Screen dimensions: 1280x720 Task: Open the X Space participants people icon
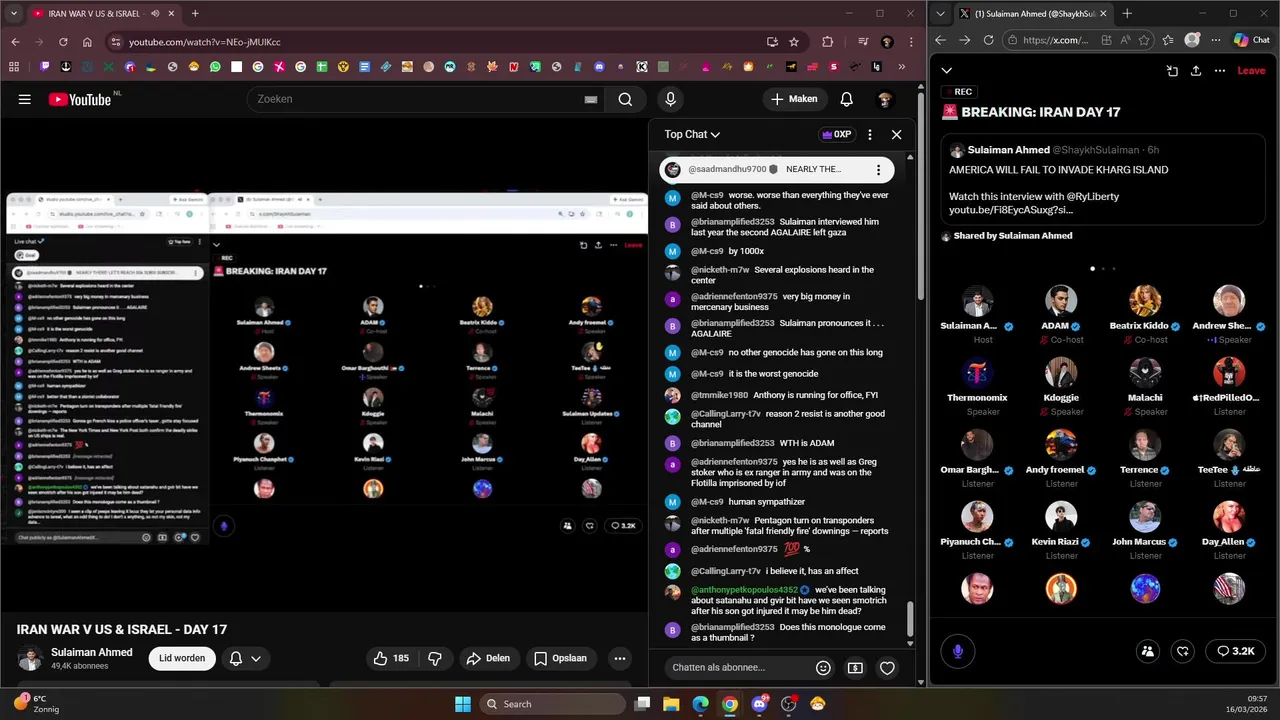[1148, 651]
